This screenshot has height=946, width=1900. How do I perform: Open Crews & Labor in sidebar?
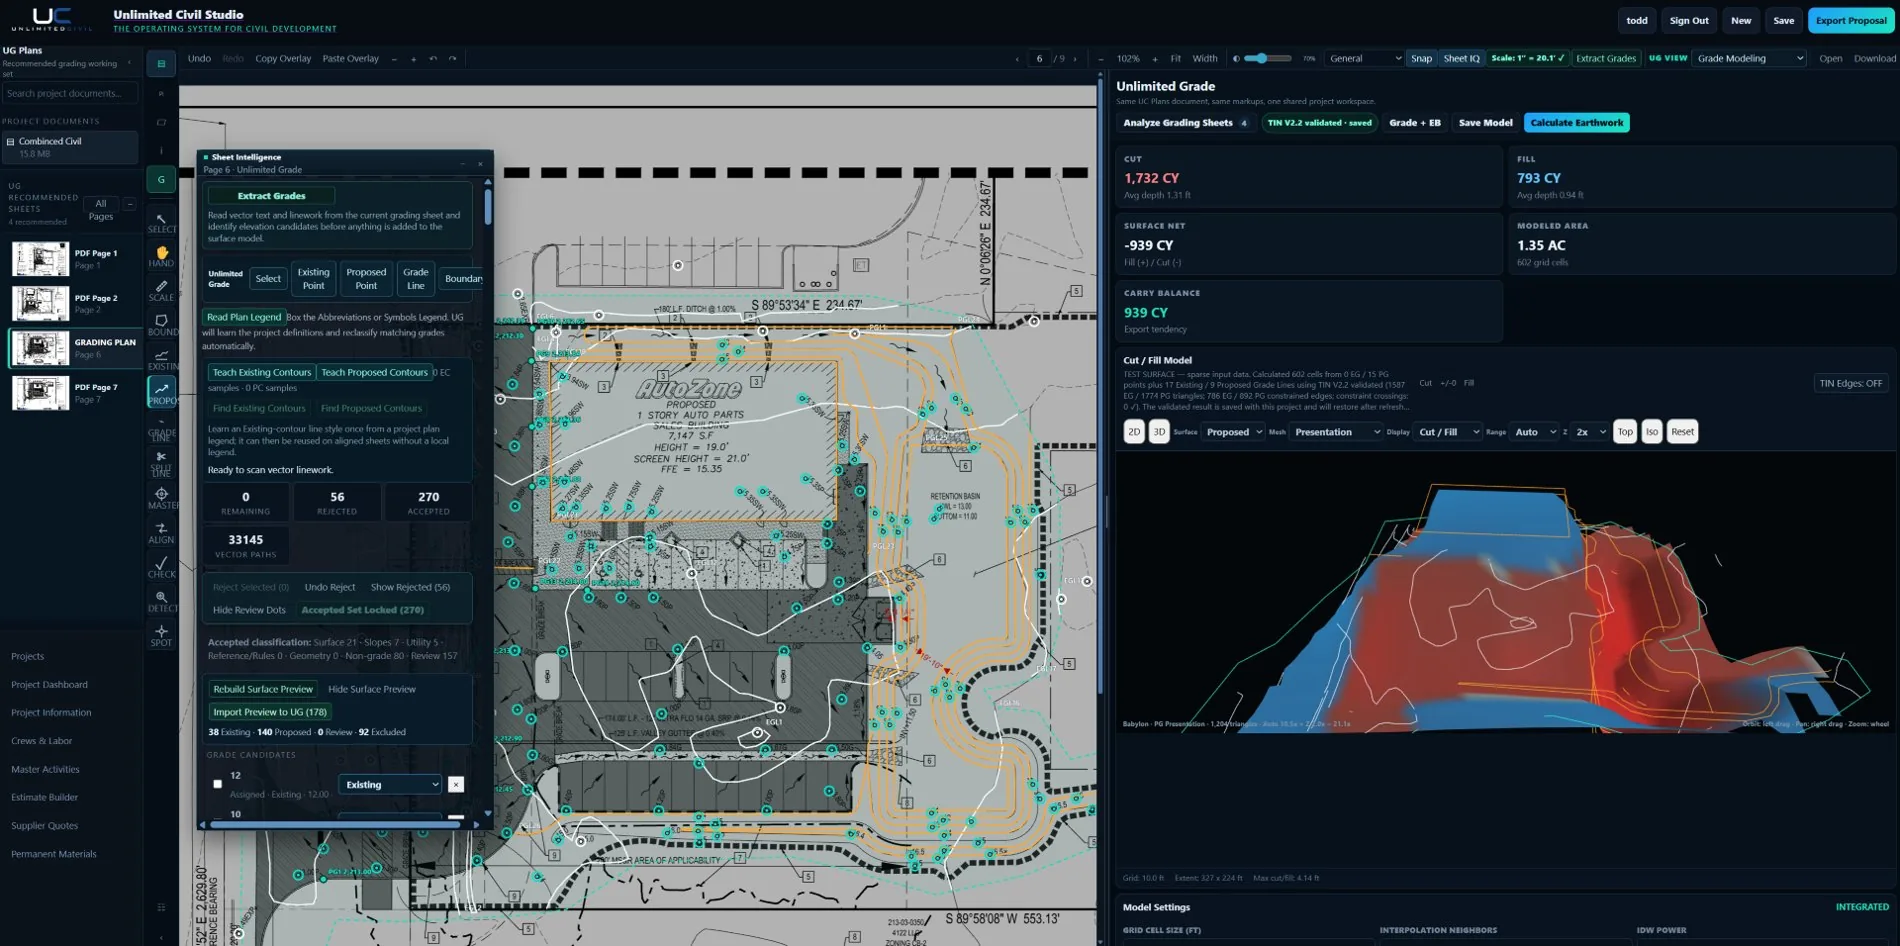pyautogui.click(x=41, y=741)
